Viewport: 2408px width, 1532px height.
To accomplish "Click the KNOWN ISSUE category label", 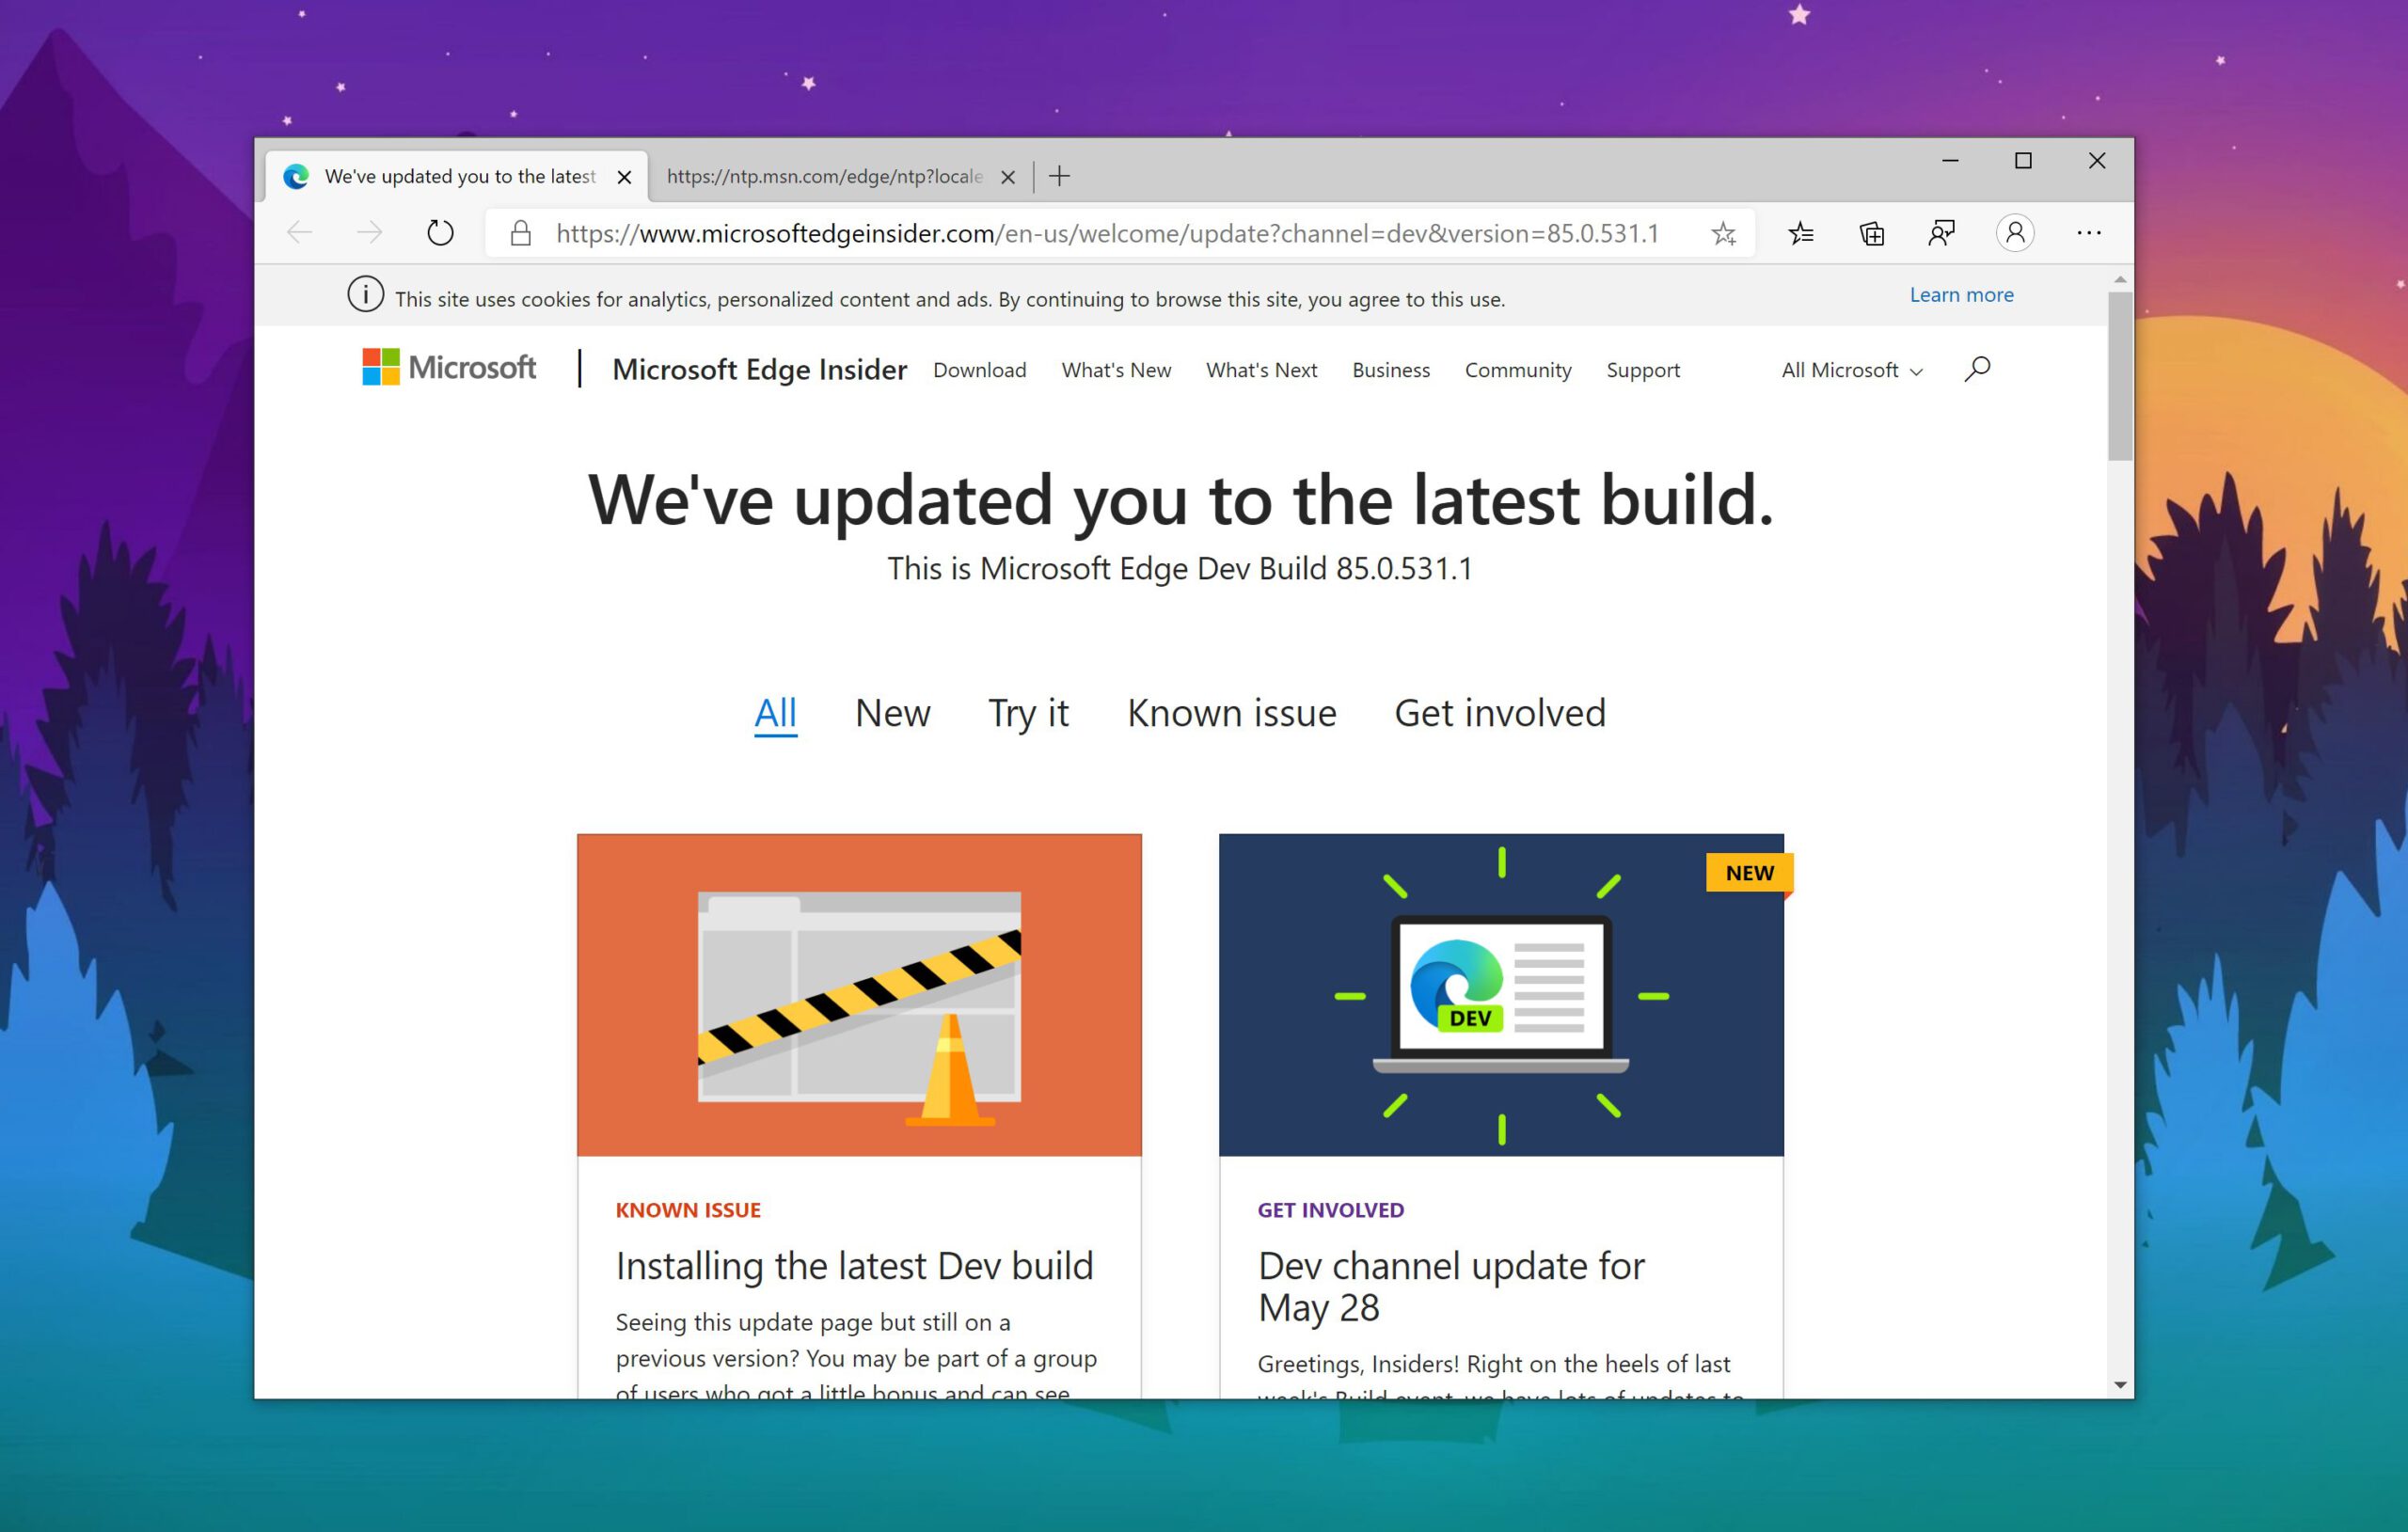I will tap(688, 1210).
